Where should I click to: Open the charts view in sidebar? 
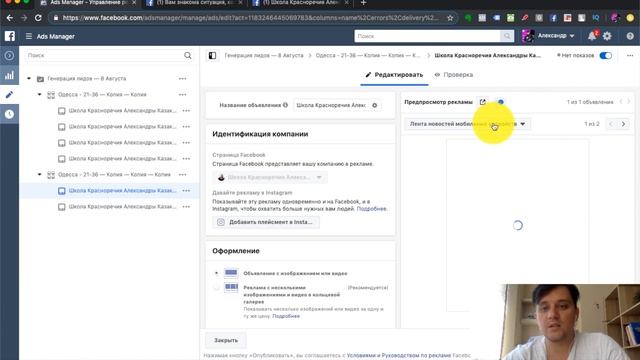pos(9,75)
